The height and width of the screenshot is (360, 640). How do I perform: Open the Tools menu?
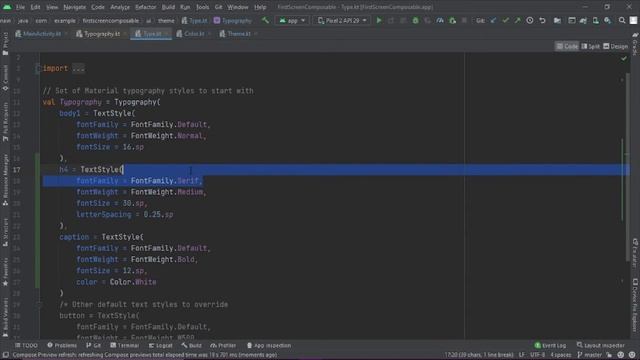point(202,7)
